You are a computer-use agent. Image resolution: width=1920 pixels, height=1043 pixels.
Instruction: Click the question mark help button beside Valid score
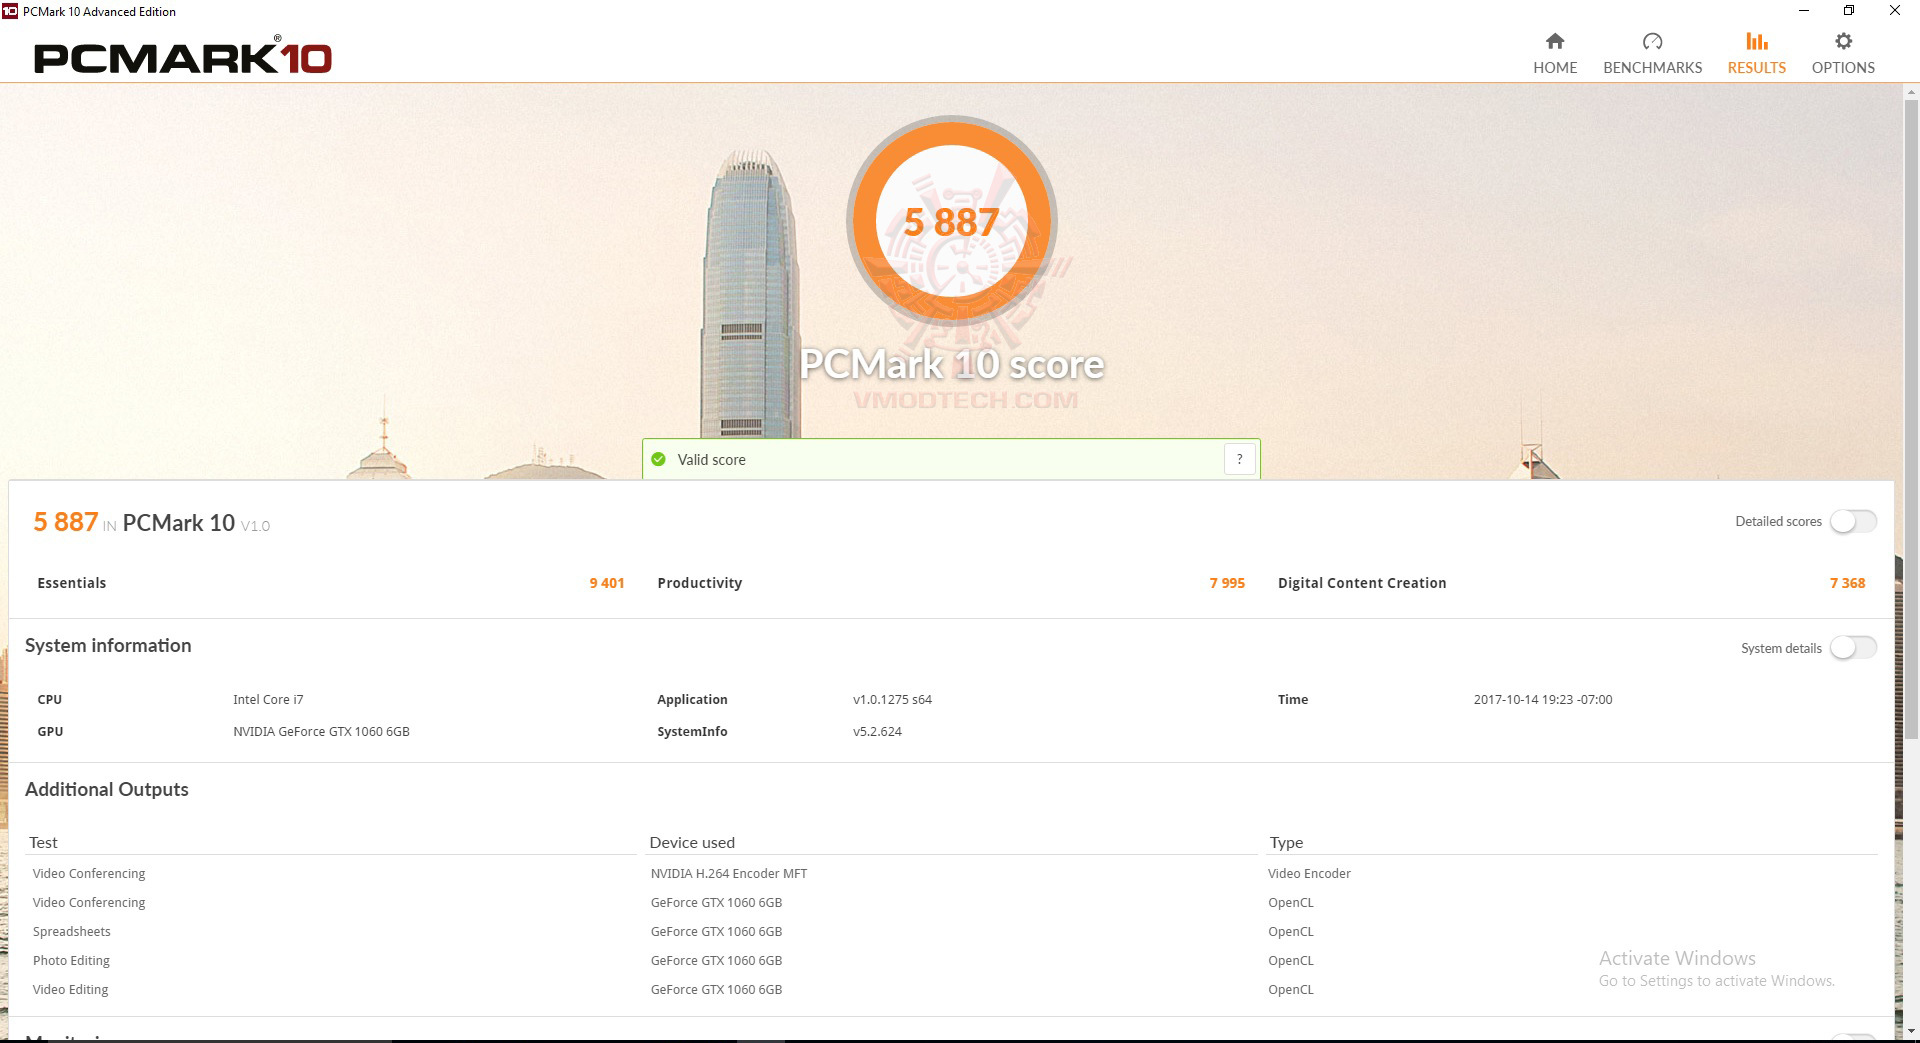point(1240,459)
